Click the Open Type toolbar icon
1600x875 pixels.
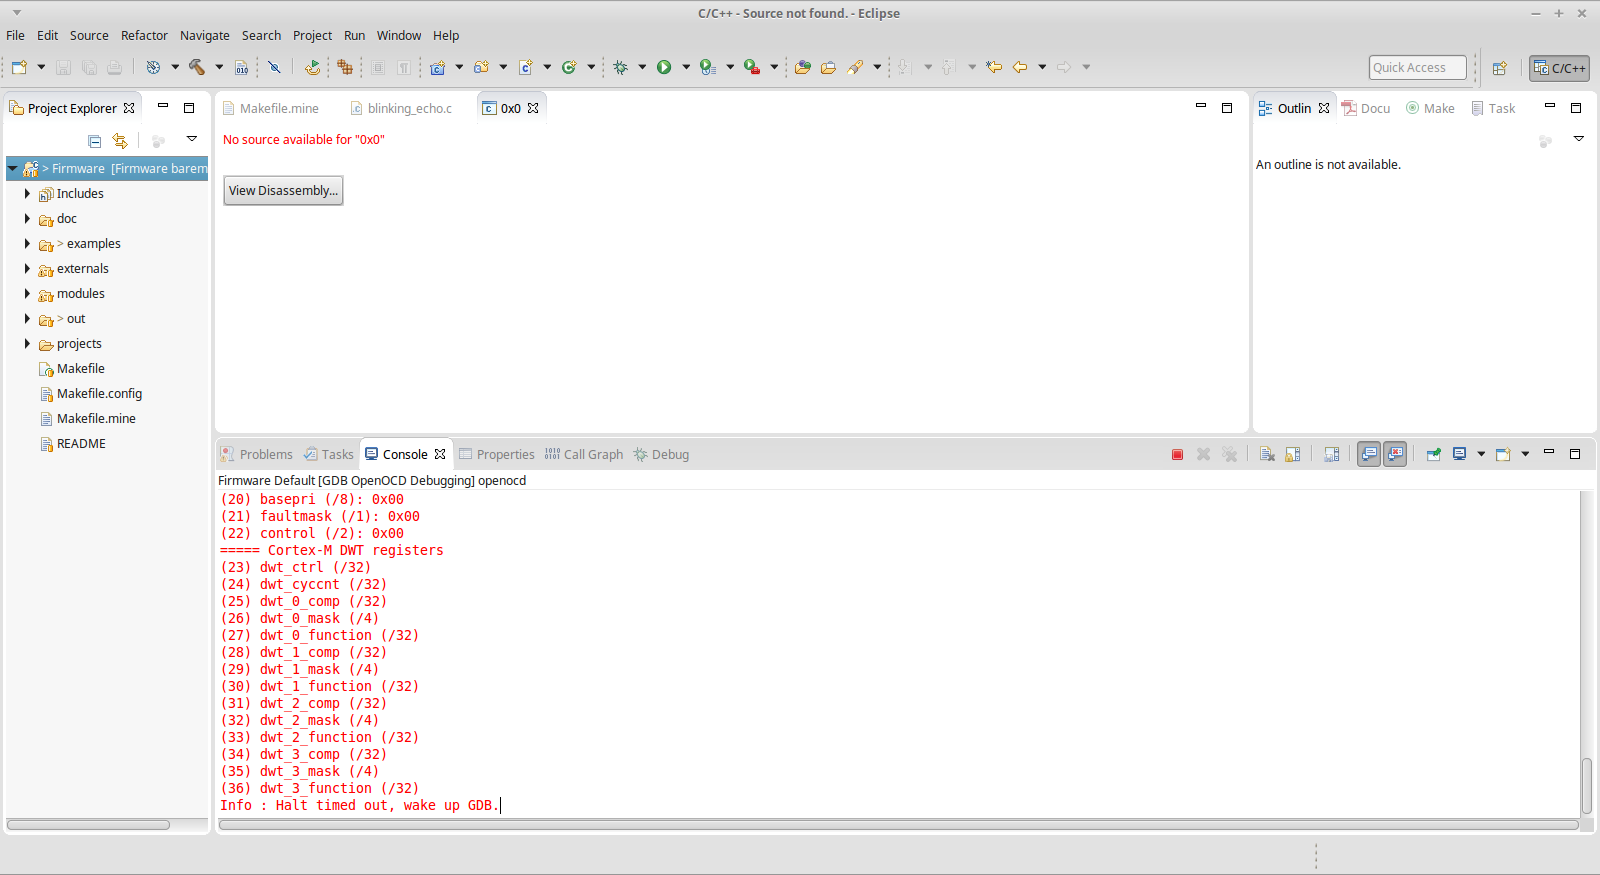tap(803, 67)
